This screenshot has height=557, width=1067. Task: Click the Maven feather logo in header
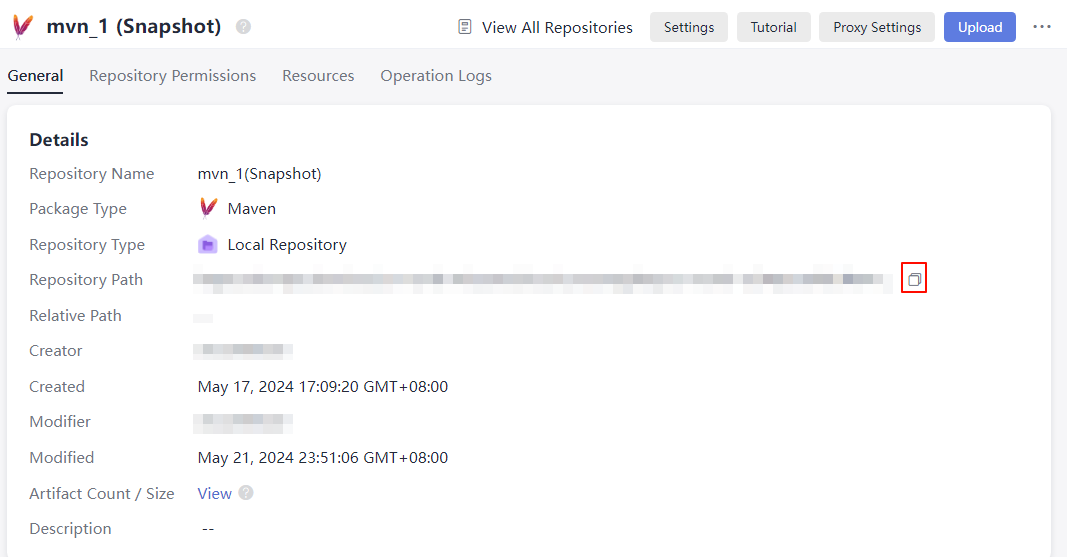pyautogui.click(x=22, y=27)
